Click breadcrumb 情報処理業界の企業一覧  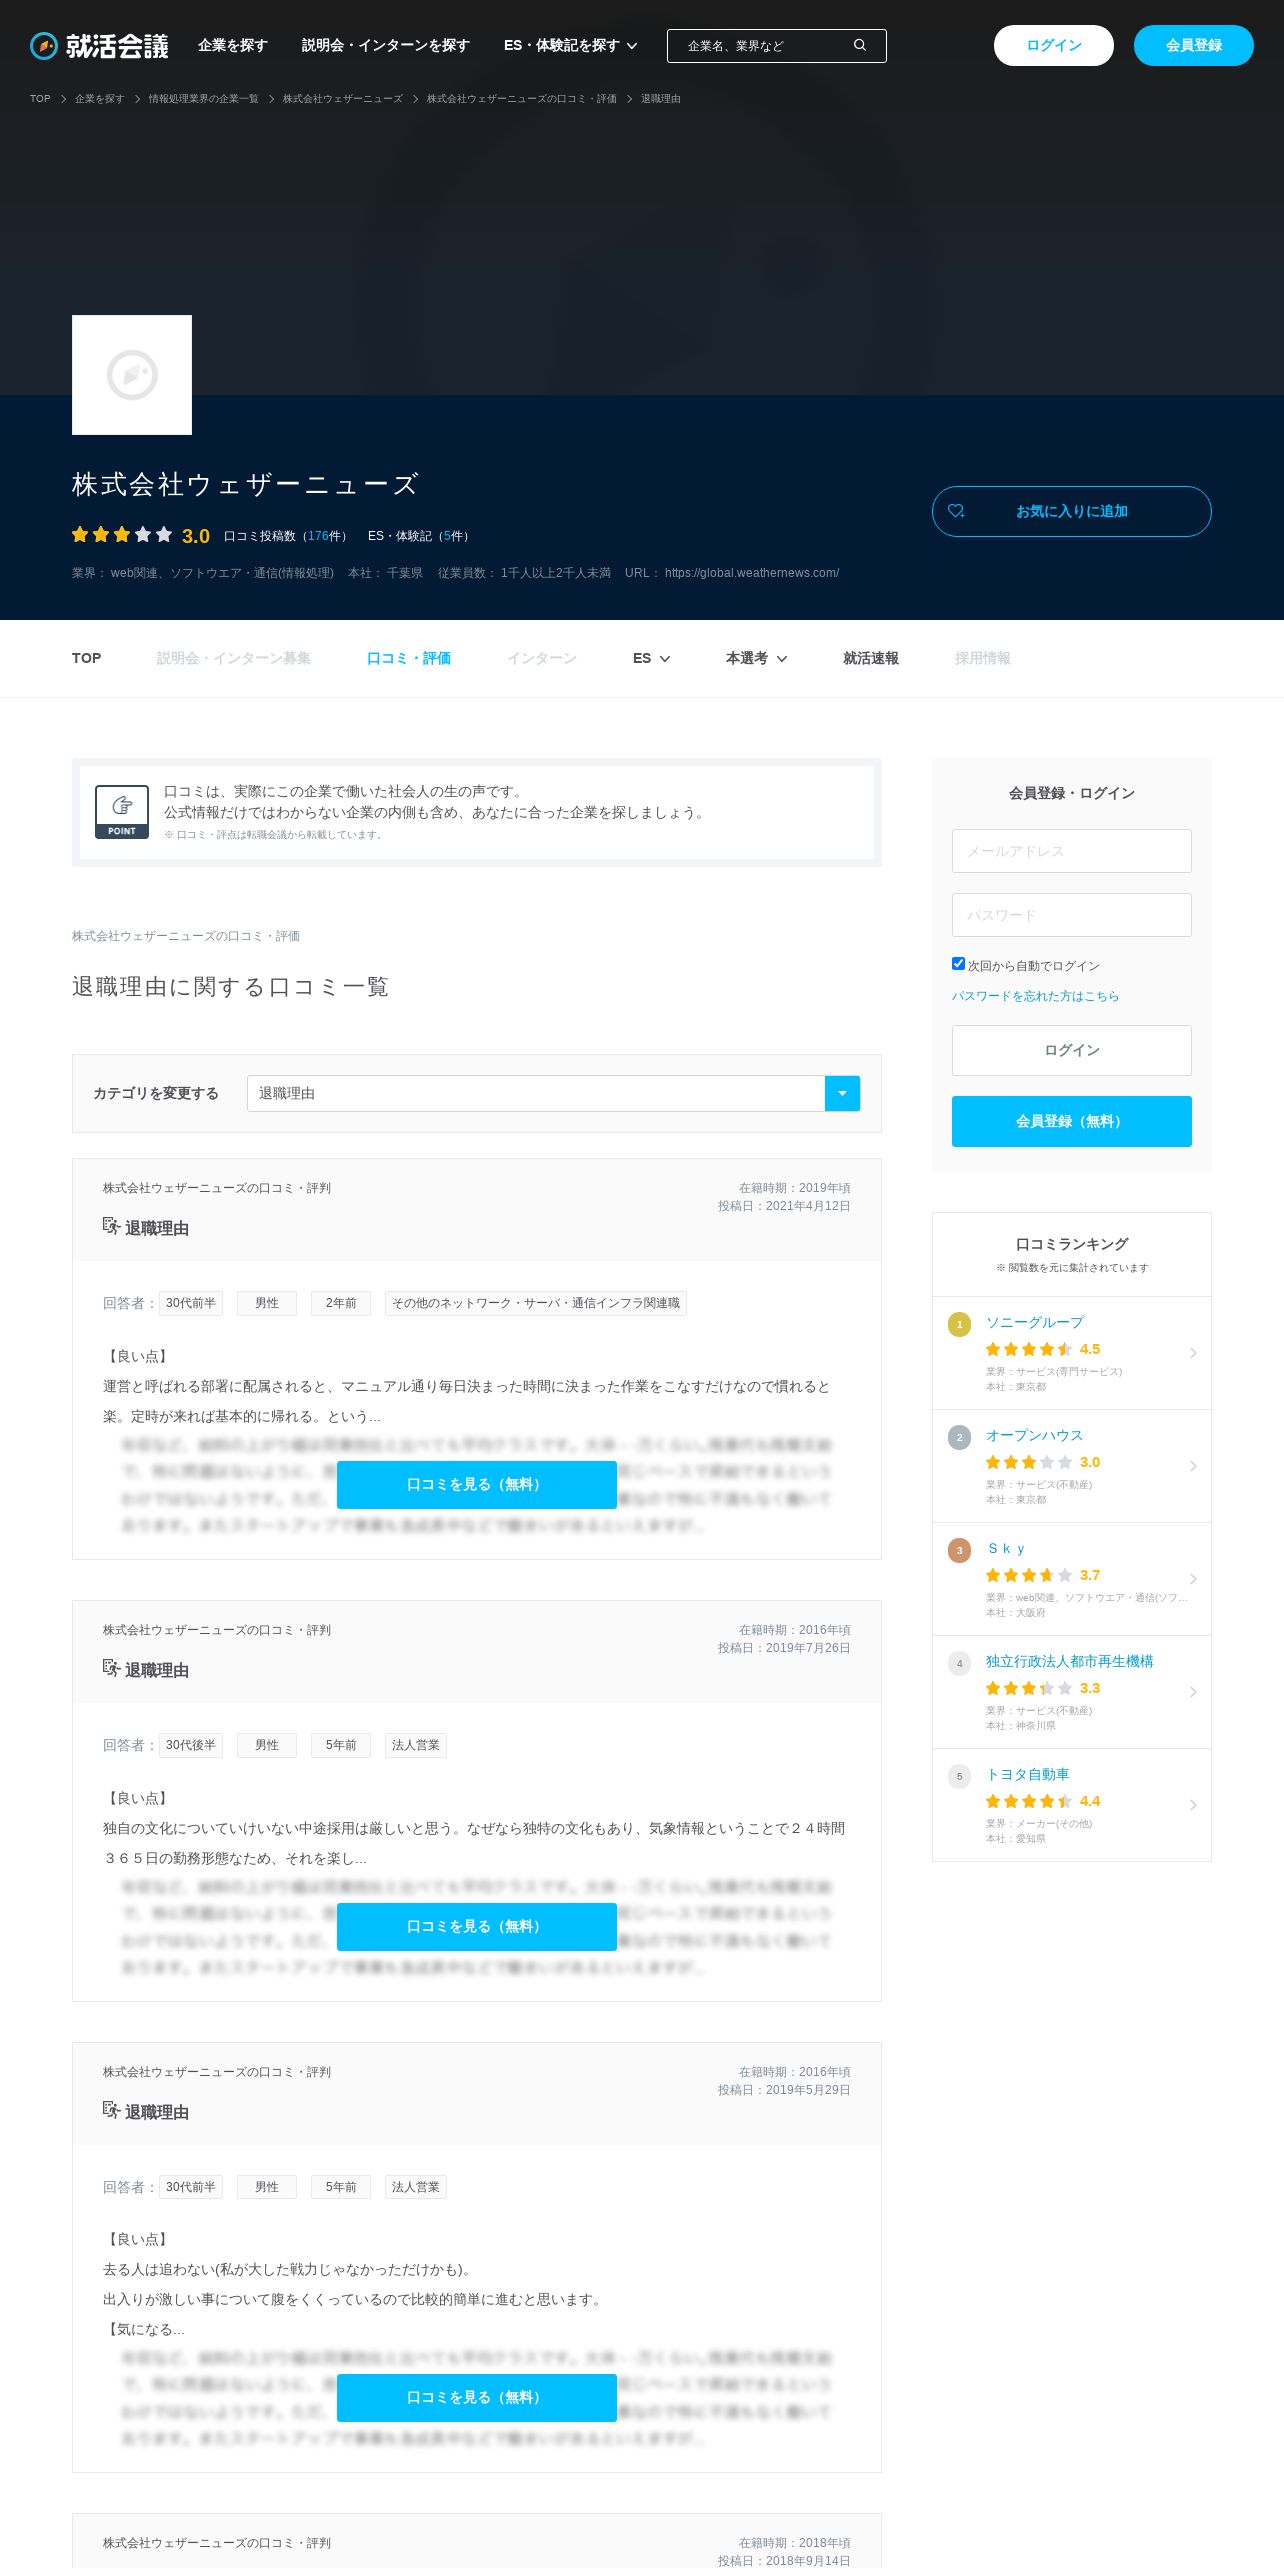pos(203,98)
